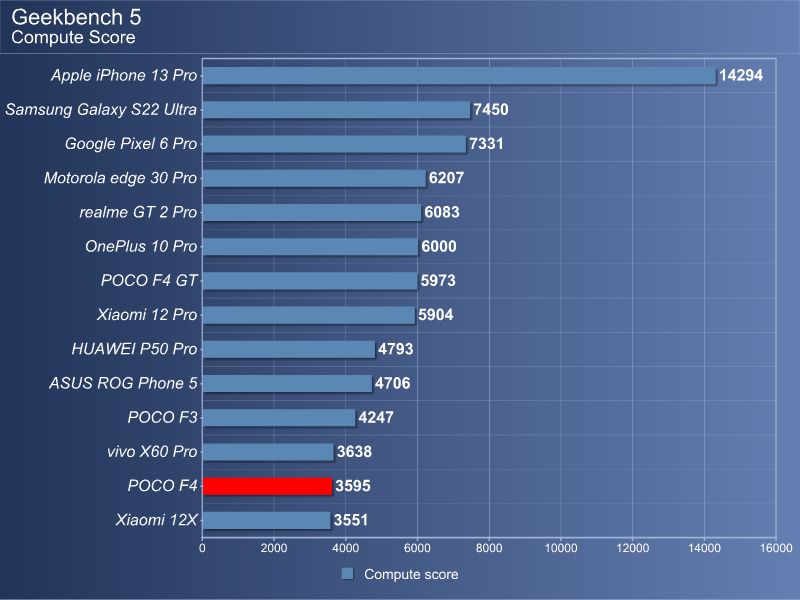Screen dimensions: 800x600
Task: Click the 'POCO F3' label
Action: tap(162, 417)
